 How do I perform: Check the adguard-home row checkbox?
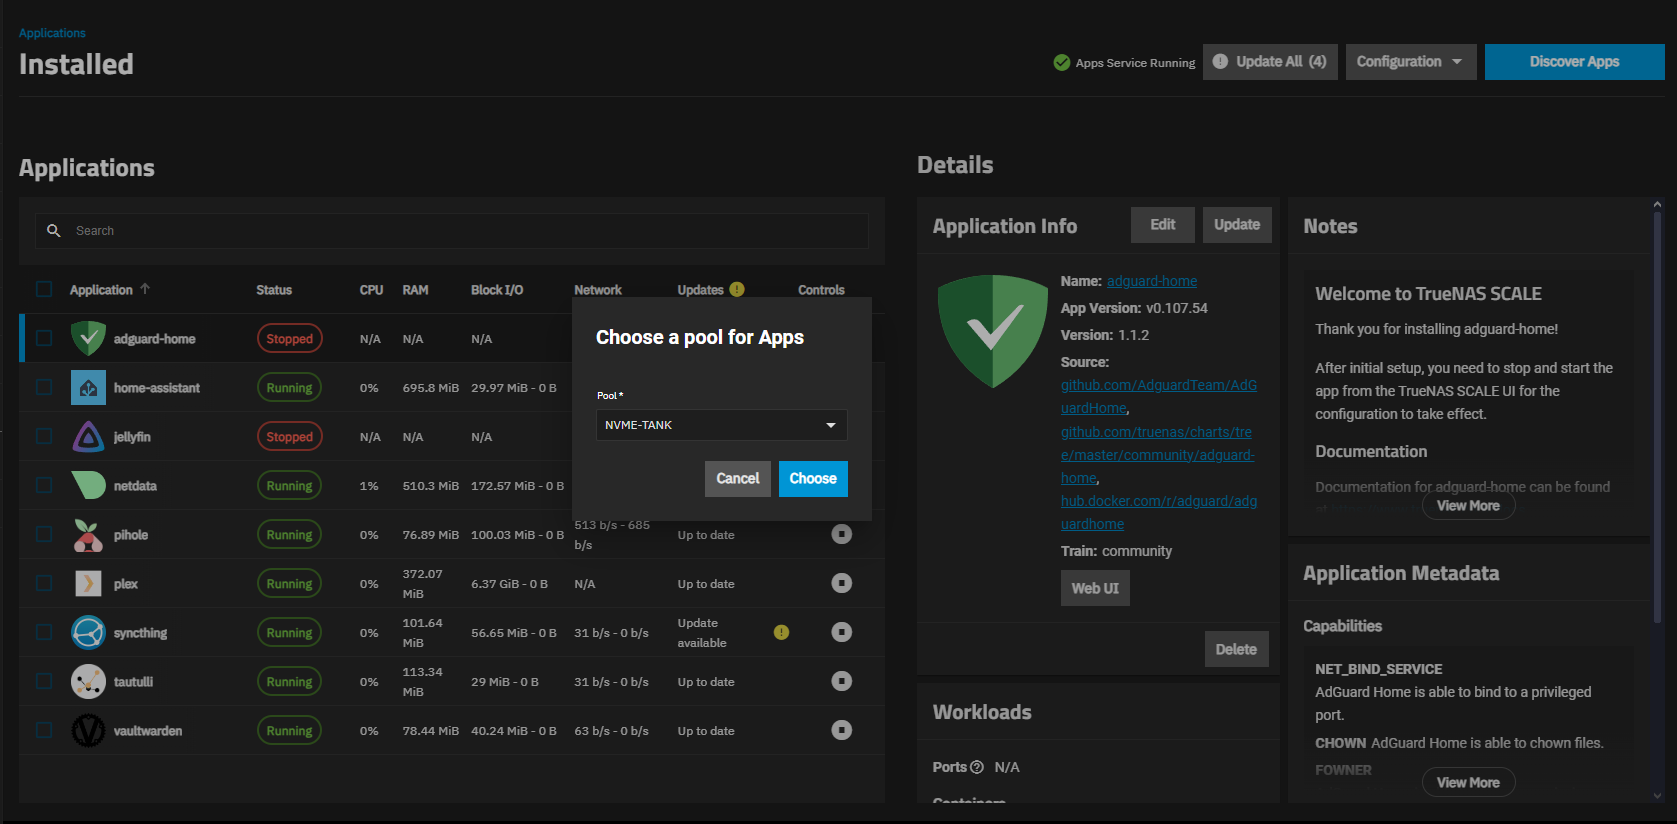click(x=44, y=338)
